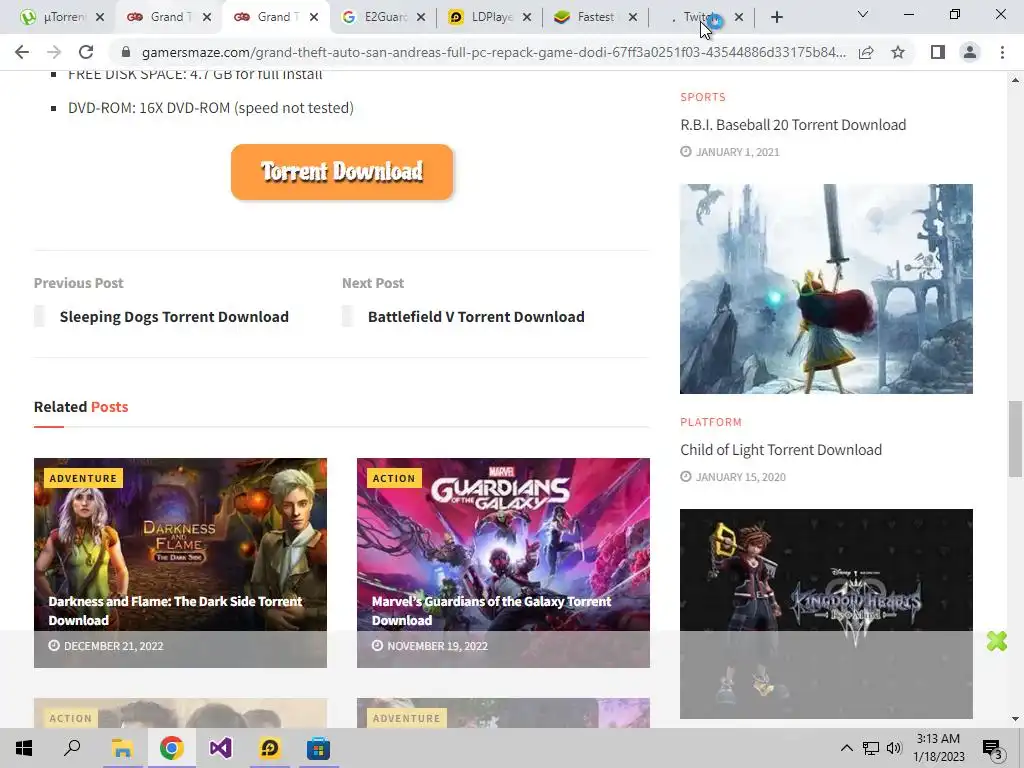Click JANUARY 15, 2020 date text
The height and width of the screenshot is (768, 1024).
pos(741,477)
